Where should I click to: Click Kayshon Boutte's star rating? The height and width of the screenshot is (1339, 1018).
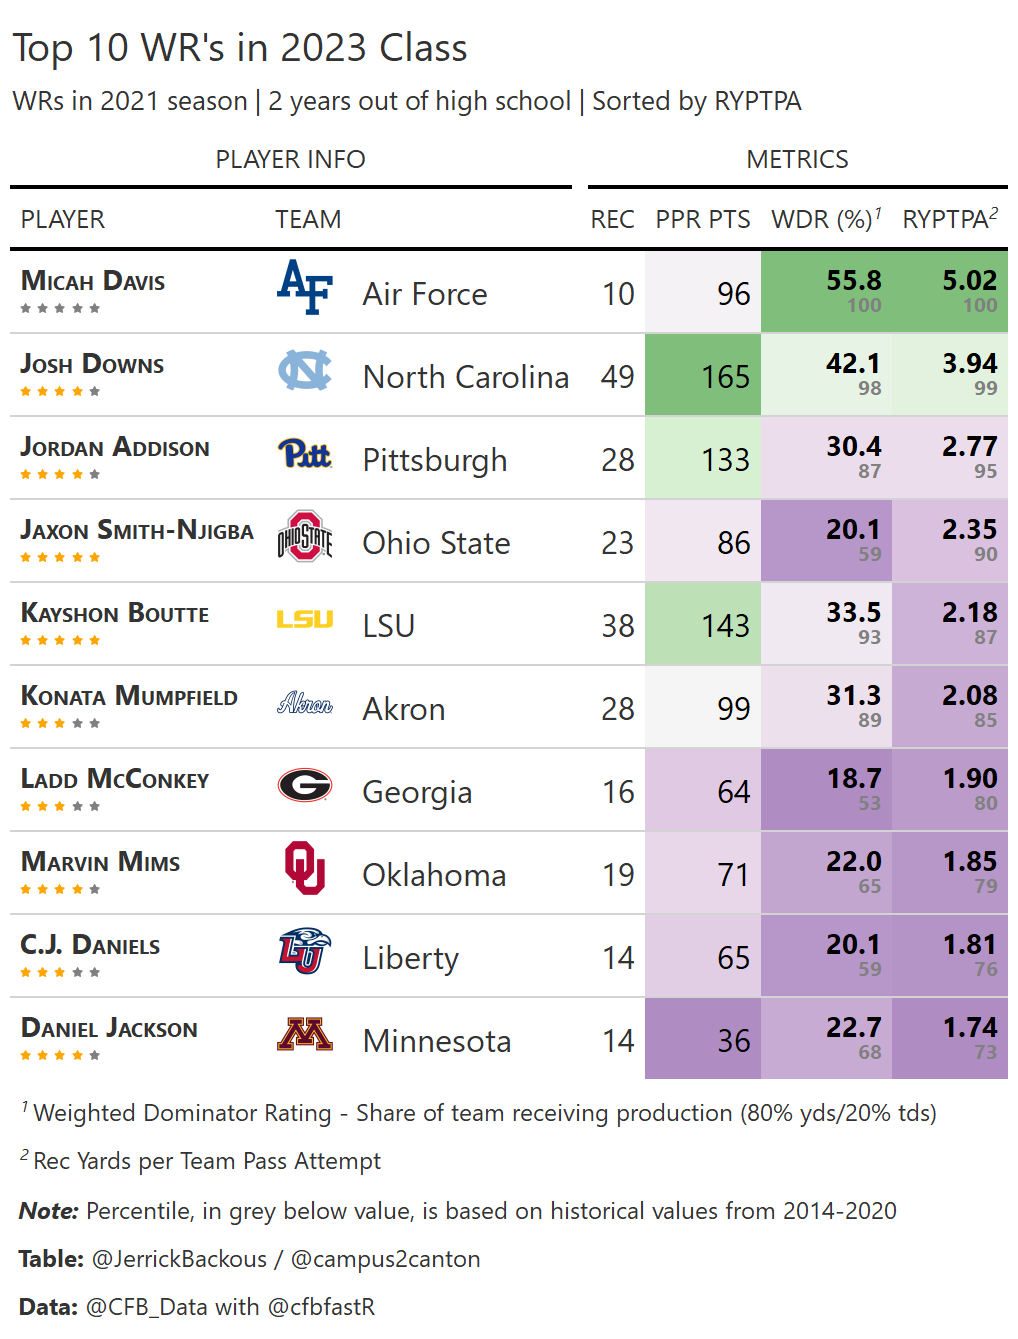pyautogui.click(x=60, y=640)
